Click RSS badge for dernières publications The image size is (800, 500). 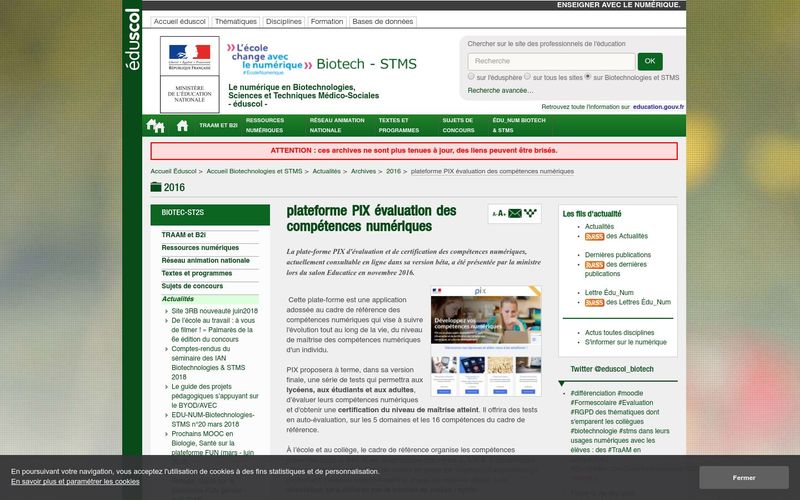(x=594, y=265)
